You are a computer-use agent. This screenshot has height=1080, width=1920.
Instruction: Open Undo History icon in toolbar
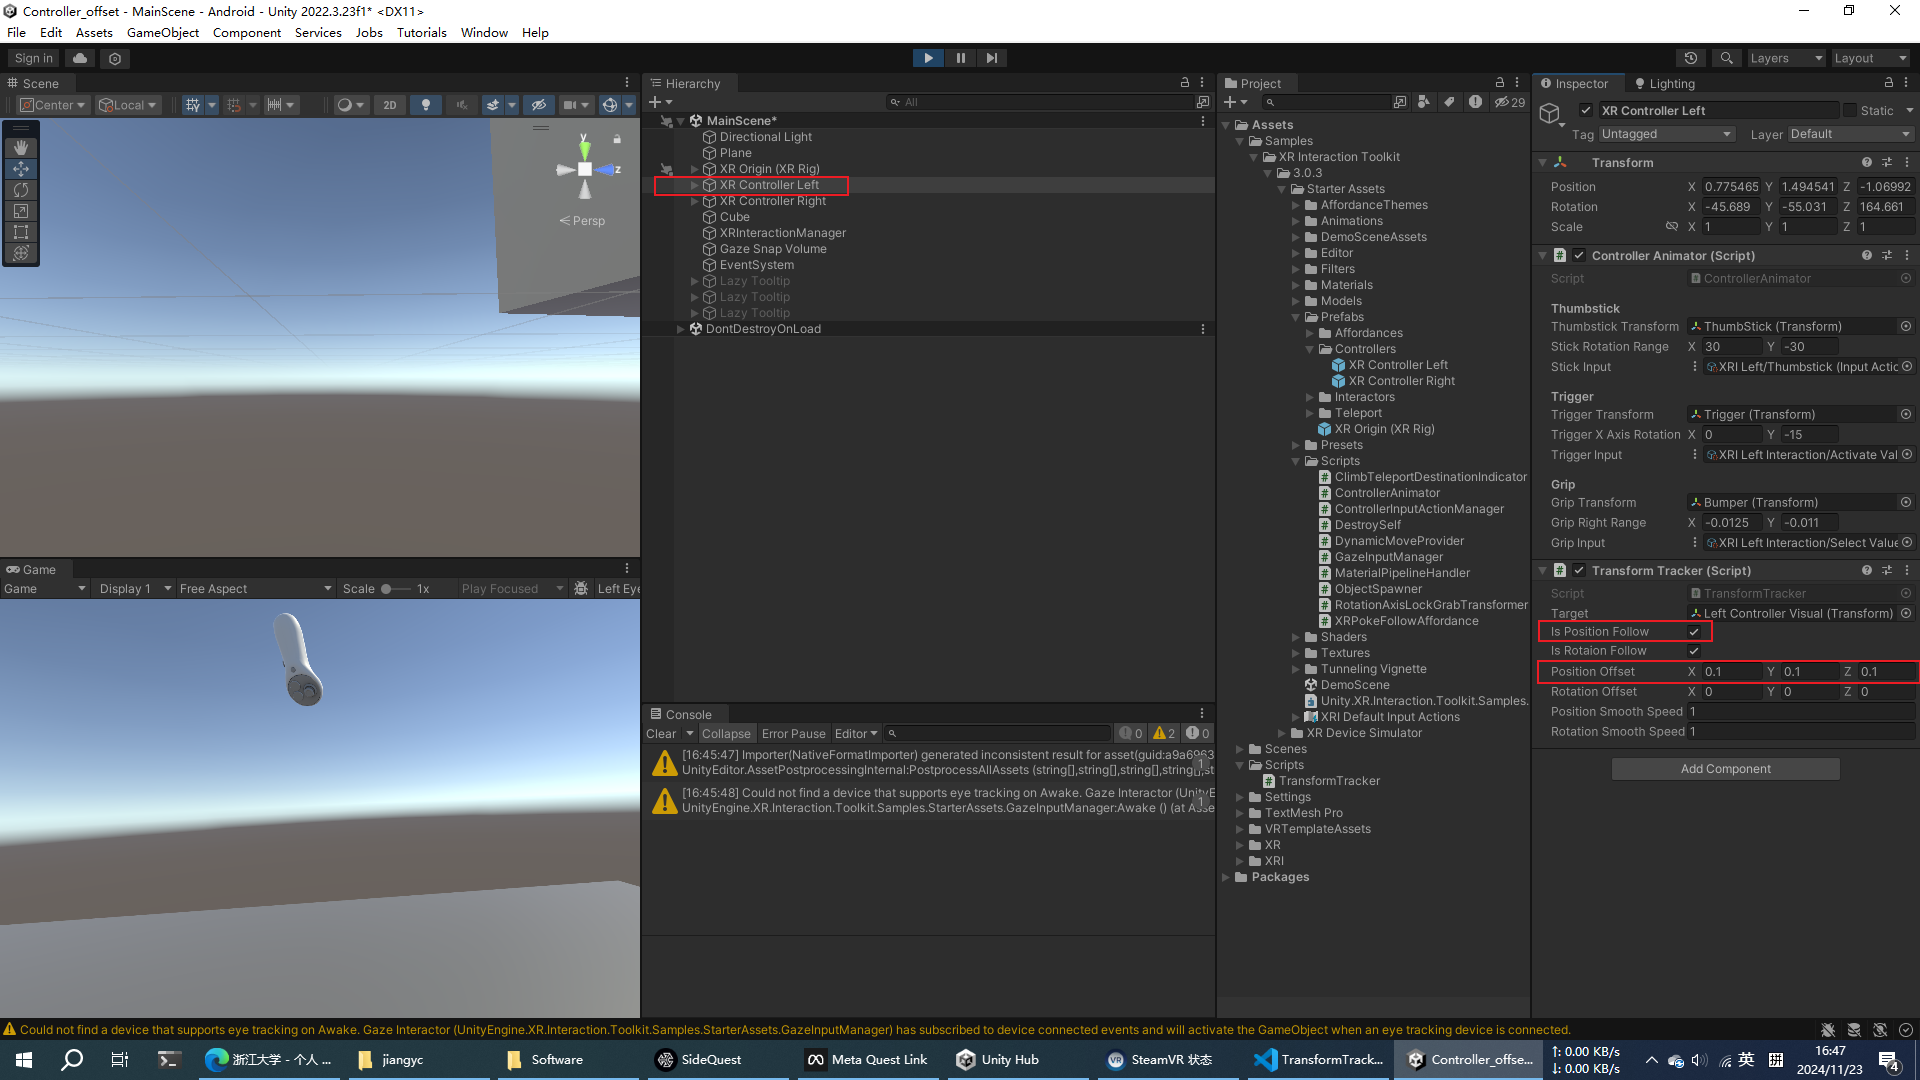pyautogui.click(x=1691, y=58)
